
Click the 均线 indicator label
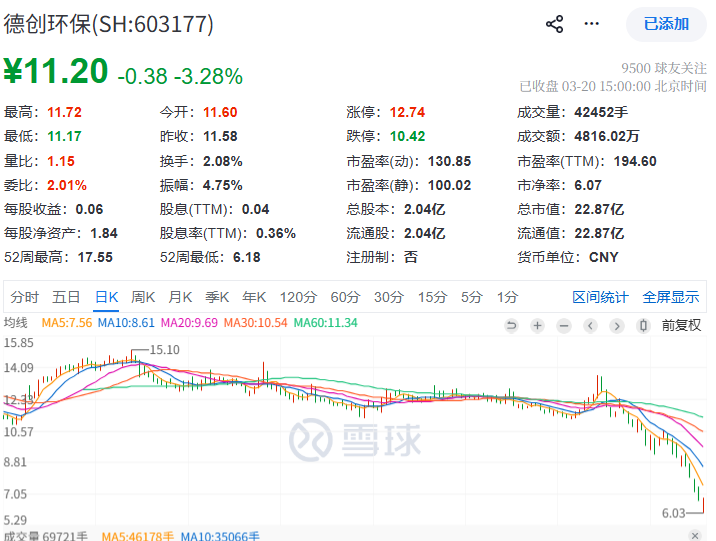(x=16, y=323)
